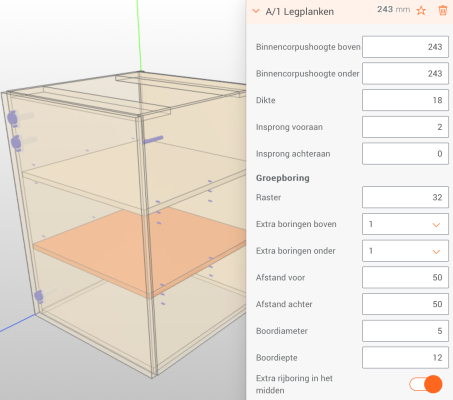Delete A/1 Legplanken with trash icon
This screenshot has width=453, height=400.
click(x=442, y=11)
